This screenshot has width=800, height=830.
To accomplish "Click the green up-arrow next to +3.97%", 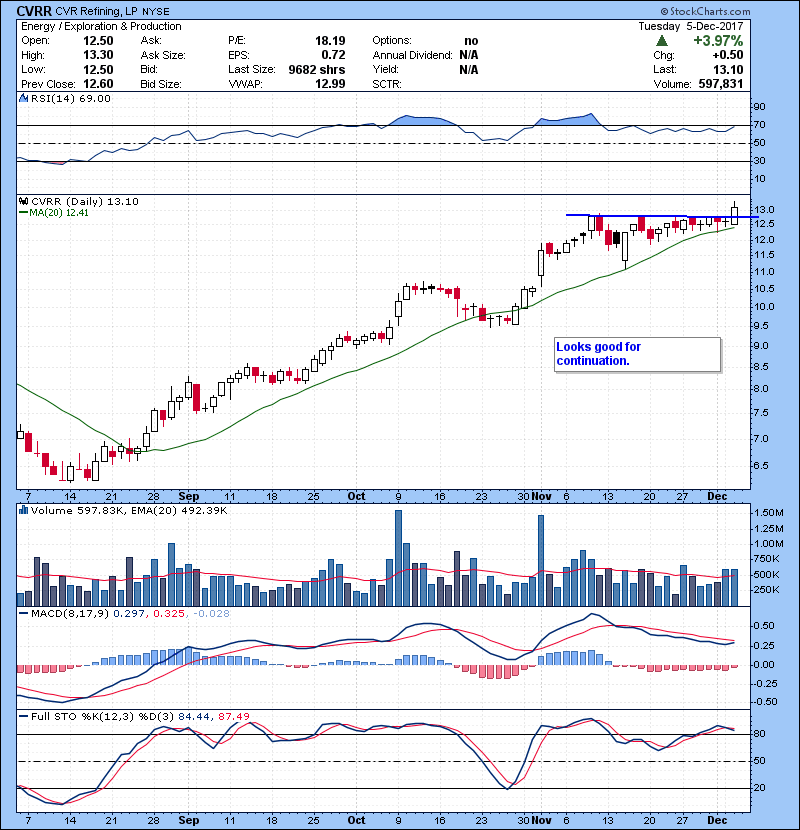I will [662, 41].
